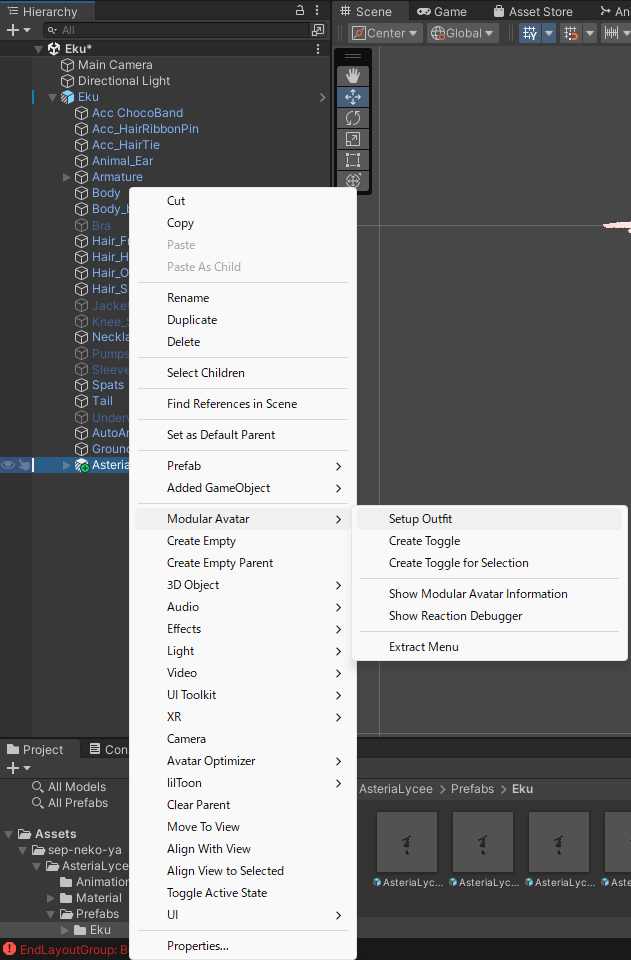Click Create Toggle in the submenu
The height and width of the screenshot is (960, 631).
tap(424, 541)
